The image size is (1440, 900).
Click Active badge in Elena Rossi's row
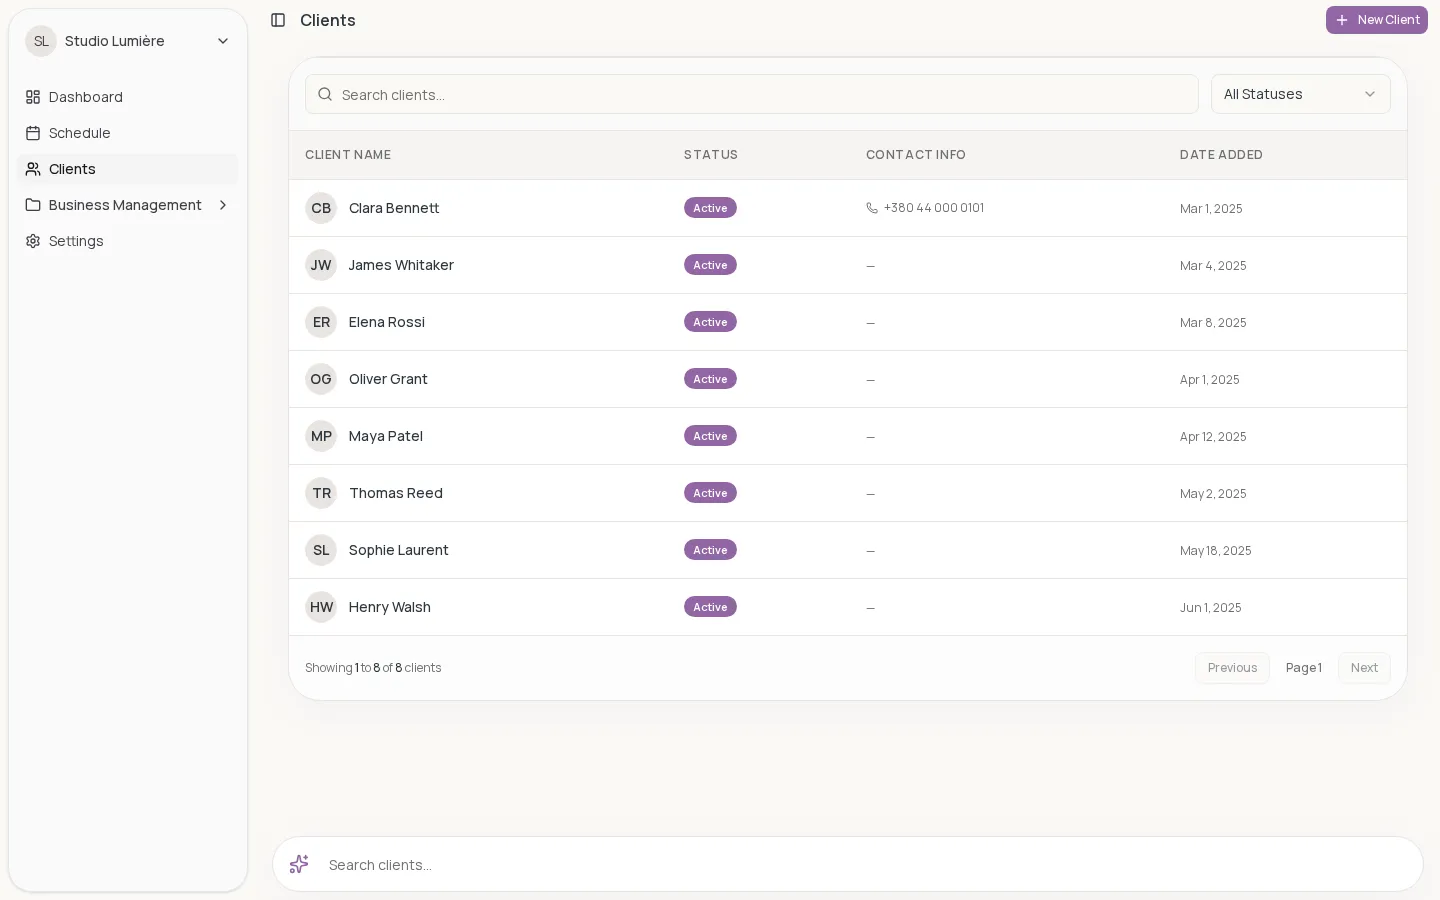[x=710, y=322]
